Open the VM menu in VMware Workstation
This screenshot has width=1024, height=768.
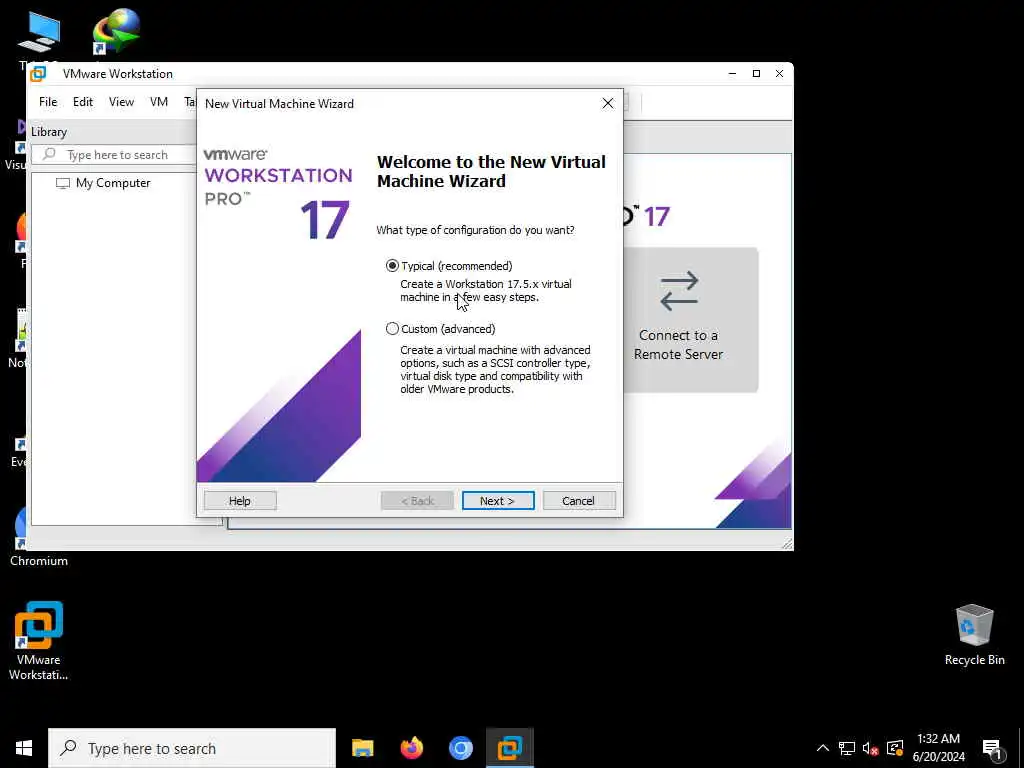159,102
